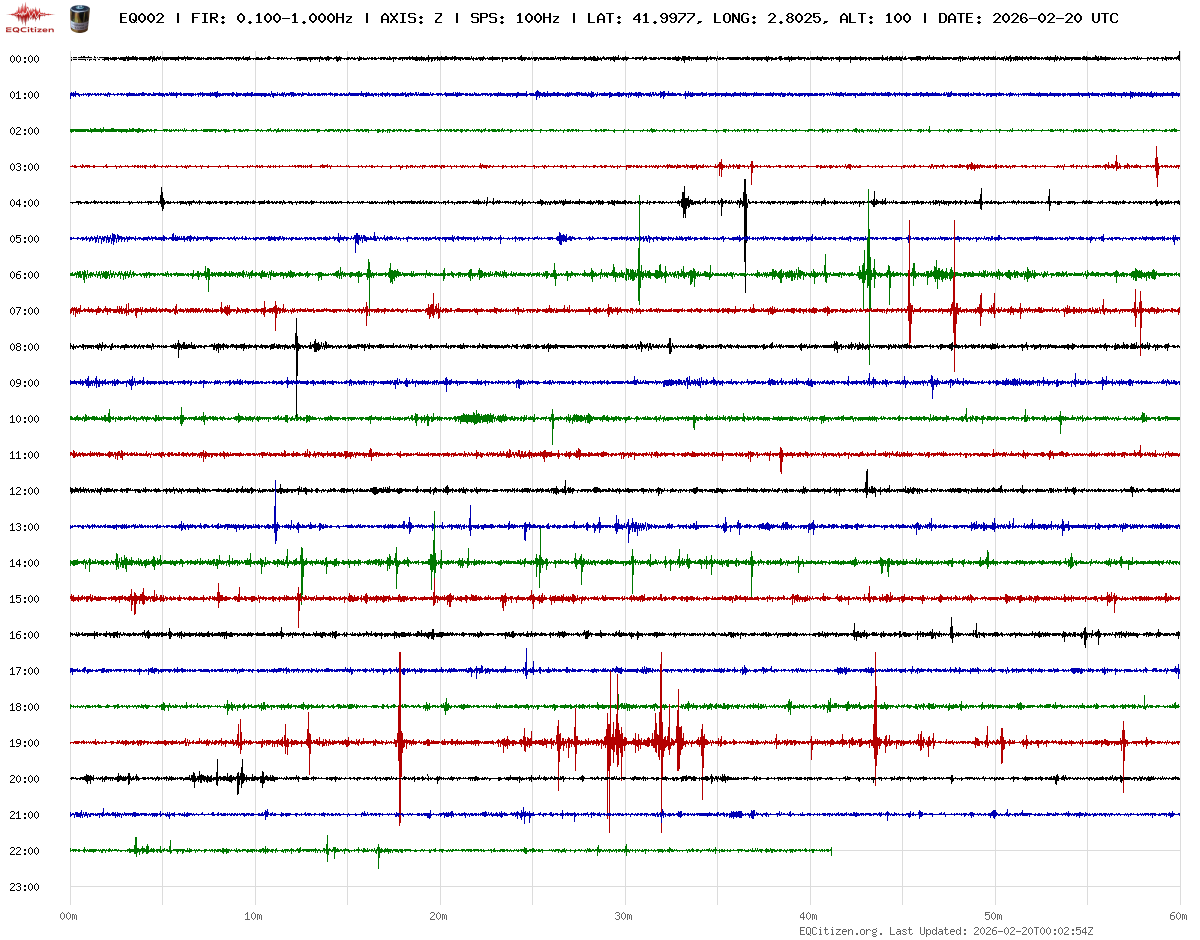Click the geophone sensor icon

point(78,18)
